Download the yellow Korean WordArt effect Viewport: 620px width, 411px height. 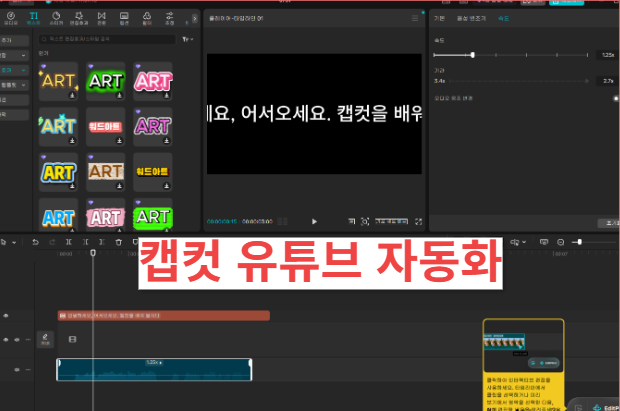point(166,186)
